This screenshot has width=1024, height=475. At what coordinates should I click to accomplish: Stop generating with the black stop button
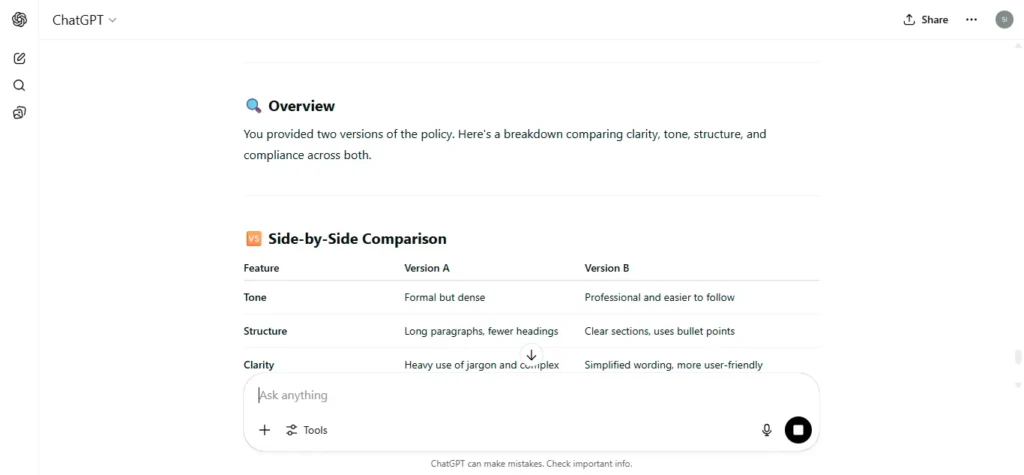(x=798, y=430)
